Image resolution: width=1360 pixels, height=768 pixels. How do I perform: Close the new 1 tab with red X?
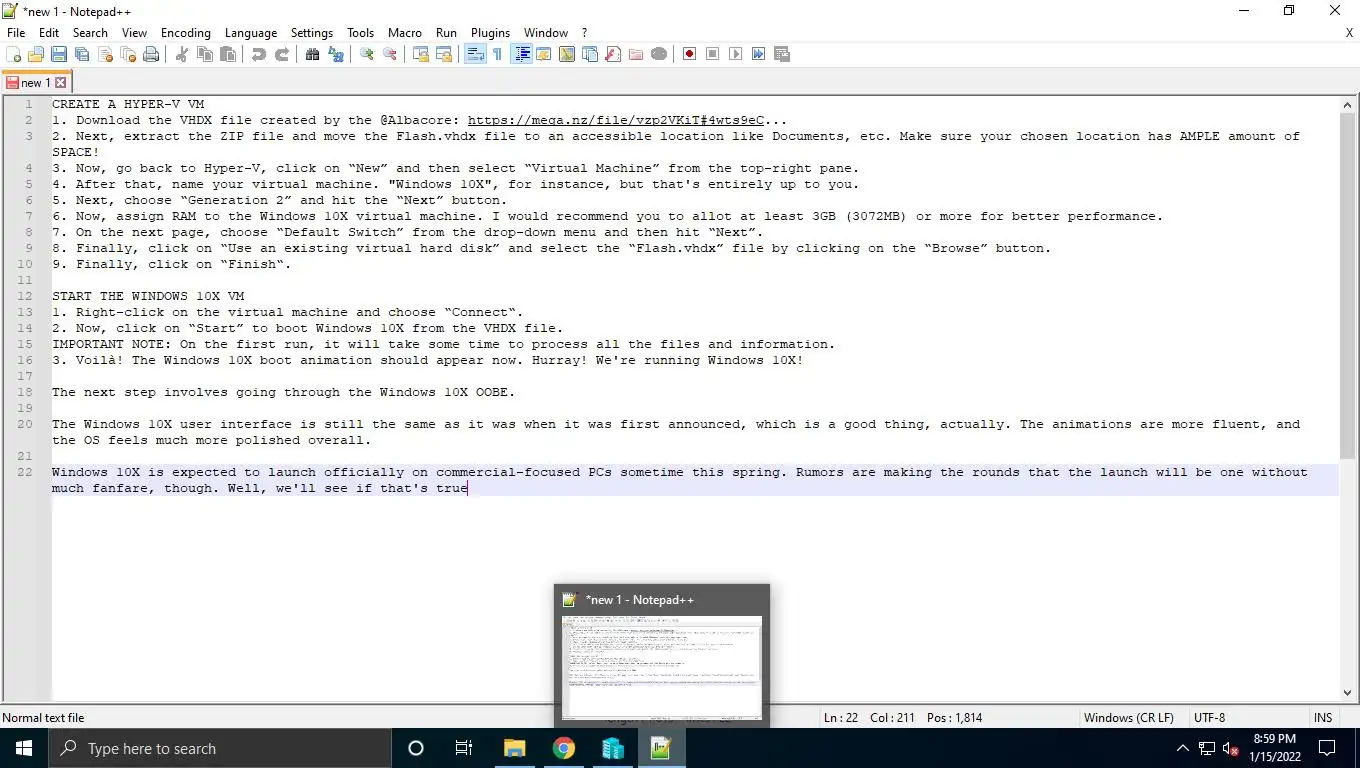pos(60,83)
